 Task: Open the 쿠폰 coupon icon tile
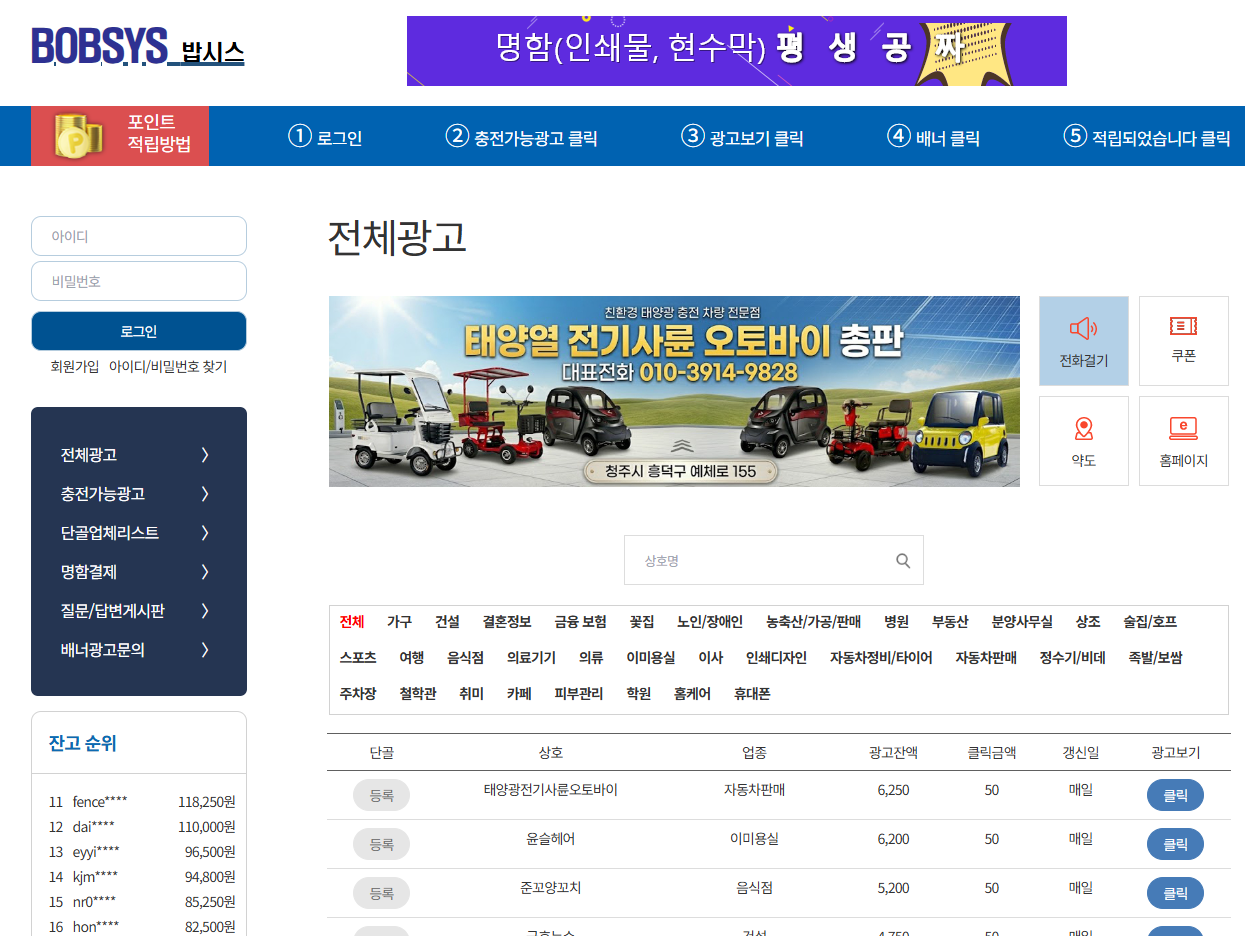[1184, 341]
